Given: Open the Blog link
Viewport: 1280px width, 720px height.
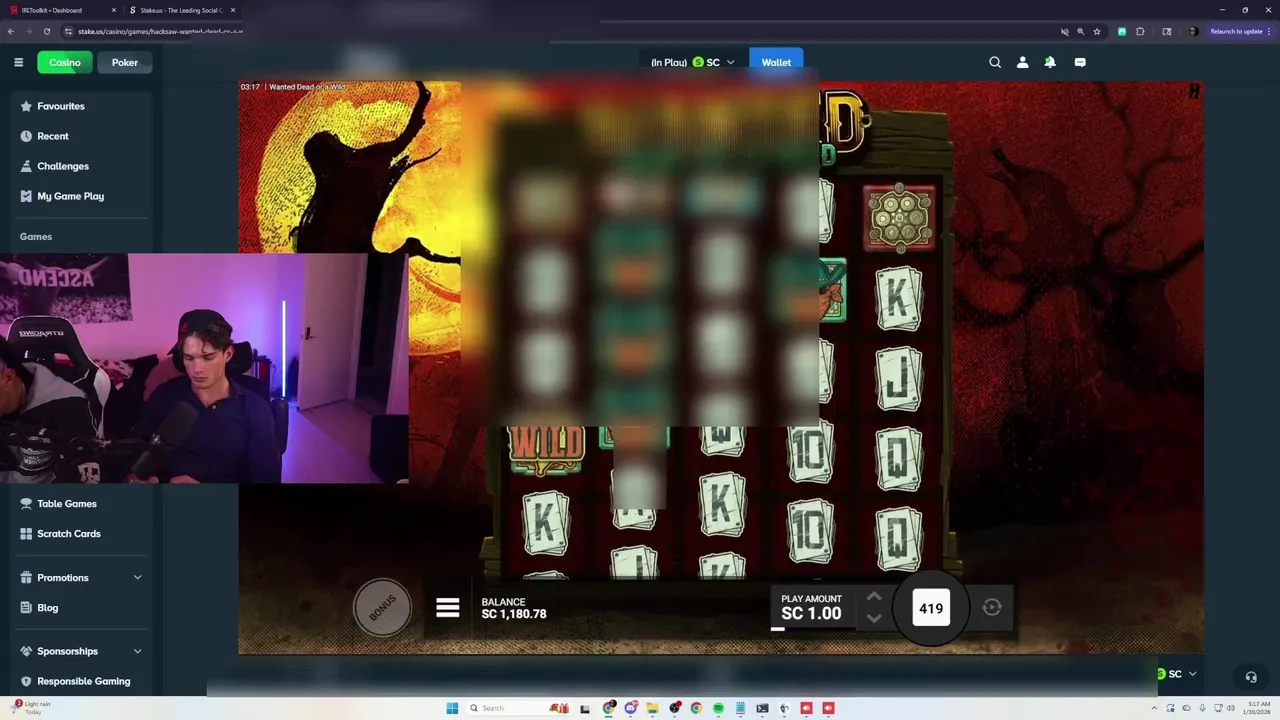Looking at the screenshot, I should coord(48,608).
